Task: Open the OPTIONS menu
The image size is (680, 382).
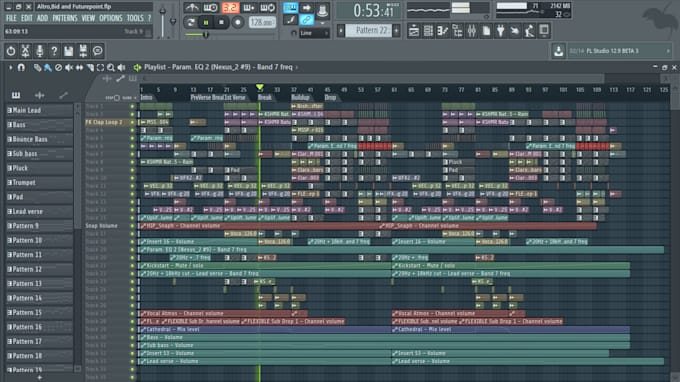Action: click(x=111, y=18)
